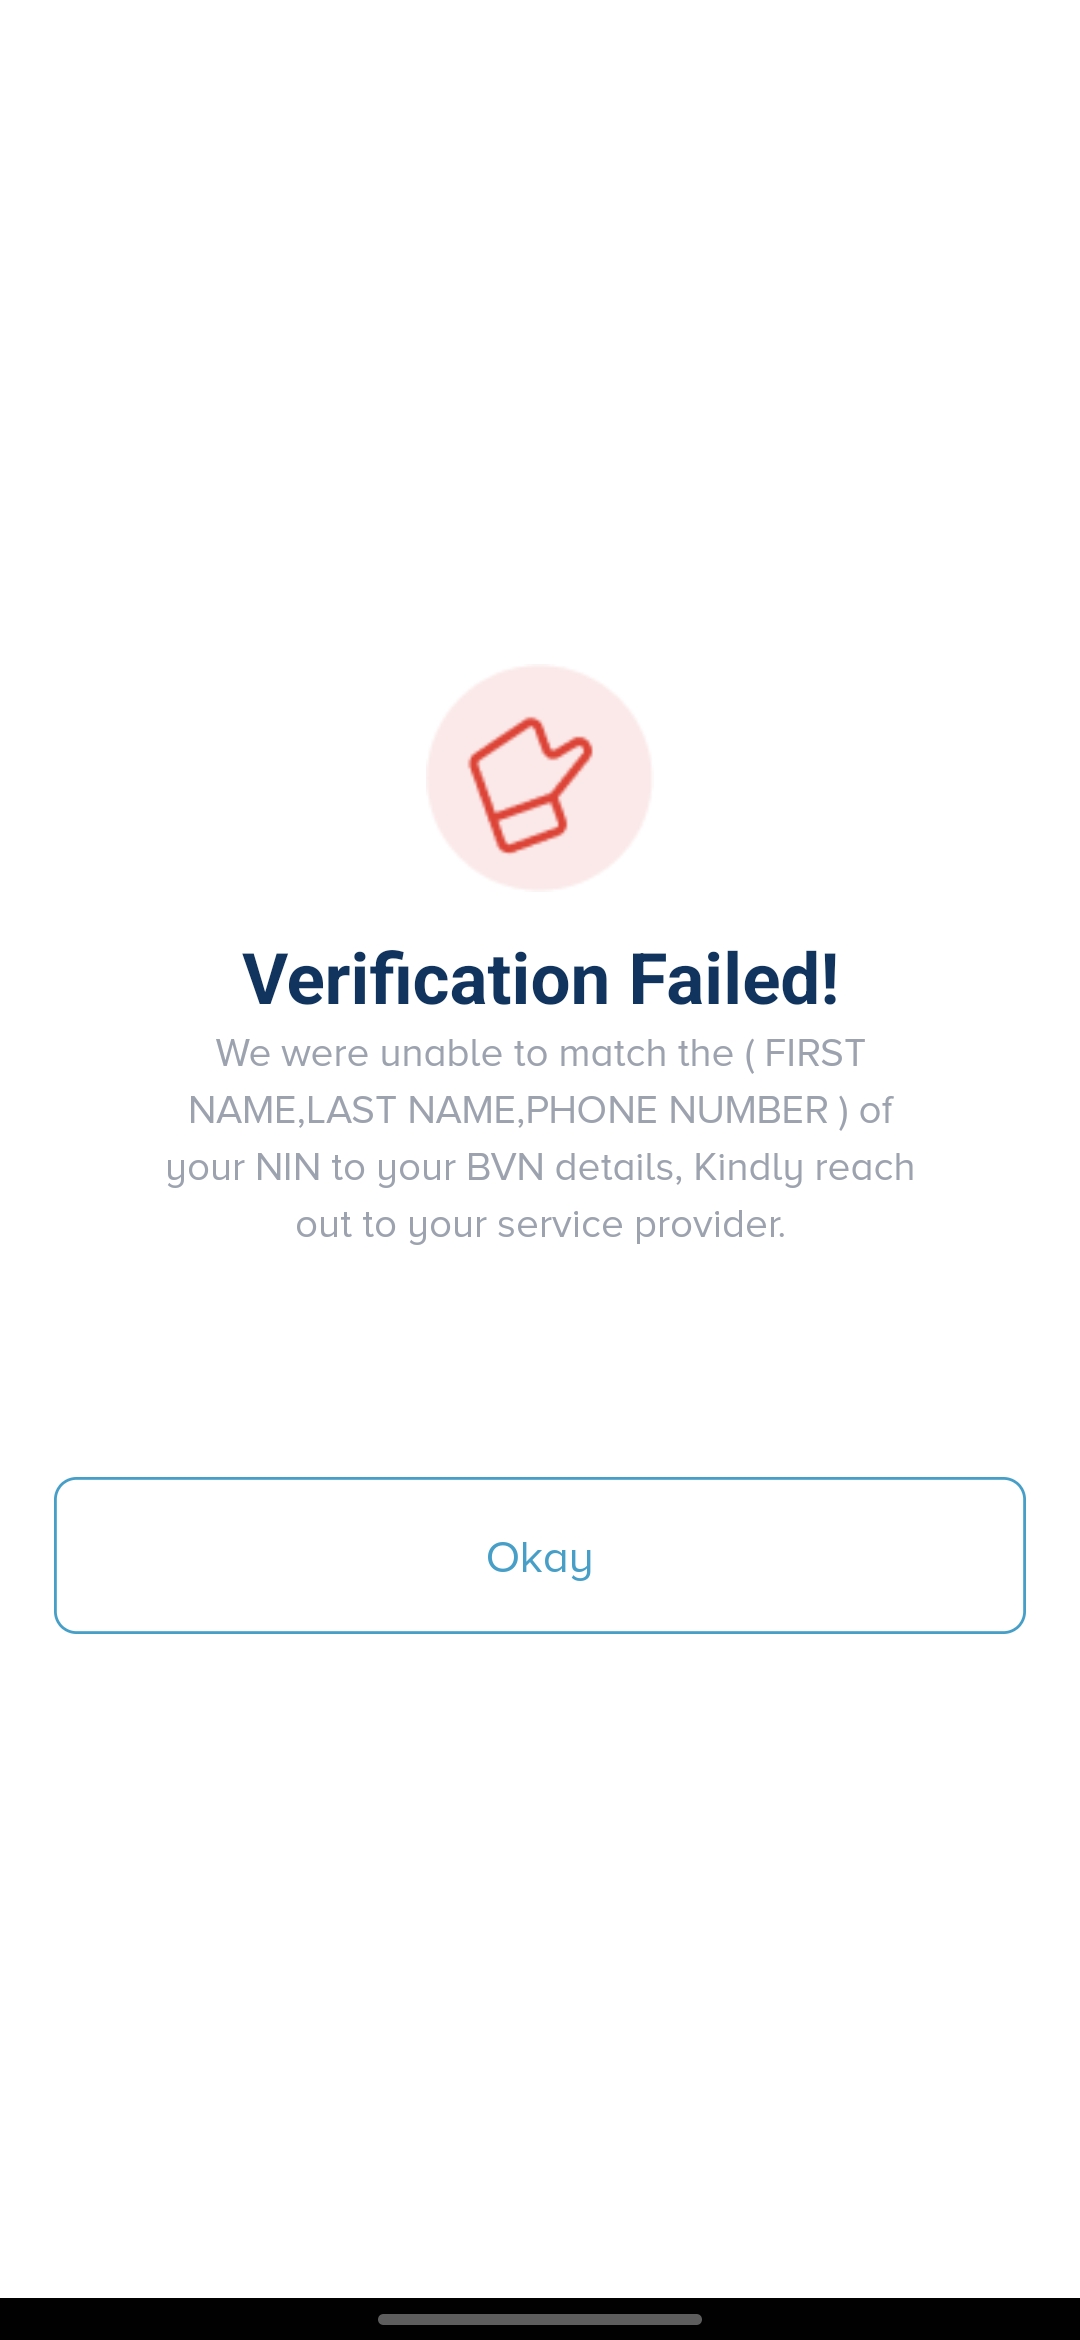Tap "Kindly reach" in the message
The image size is (1080, 2340).
pos(804,1167)
